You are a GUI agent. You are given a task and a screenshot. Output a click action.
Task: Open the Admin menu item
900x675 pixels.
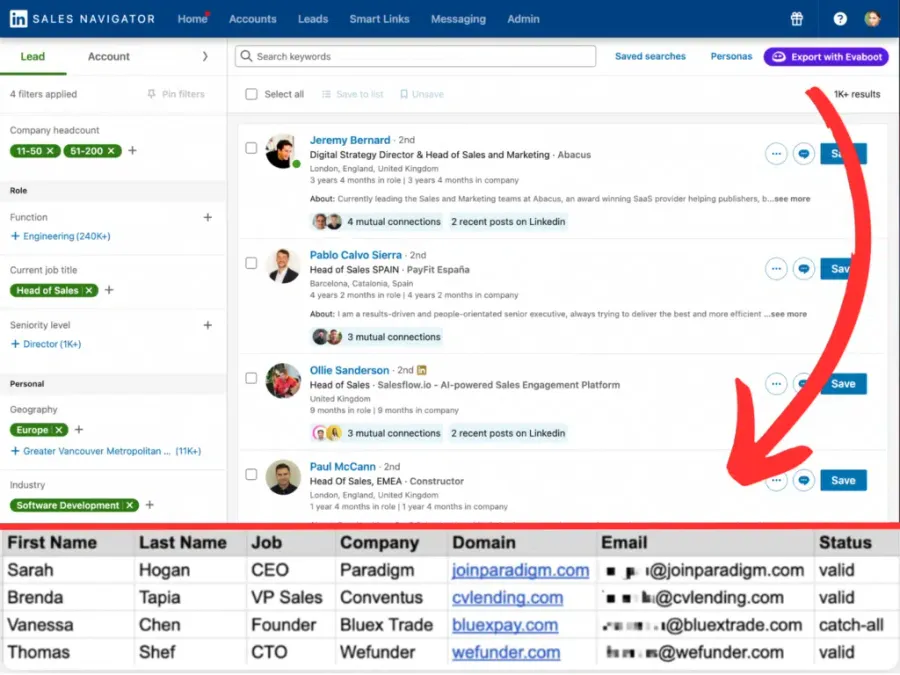pos(523,18)
